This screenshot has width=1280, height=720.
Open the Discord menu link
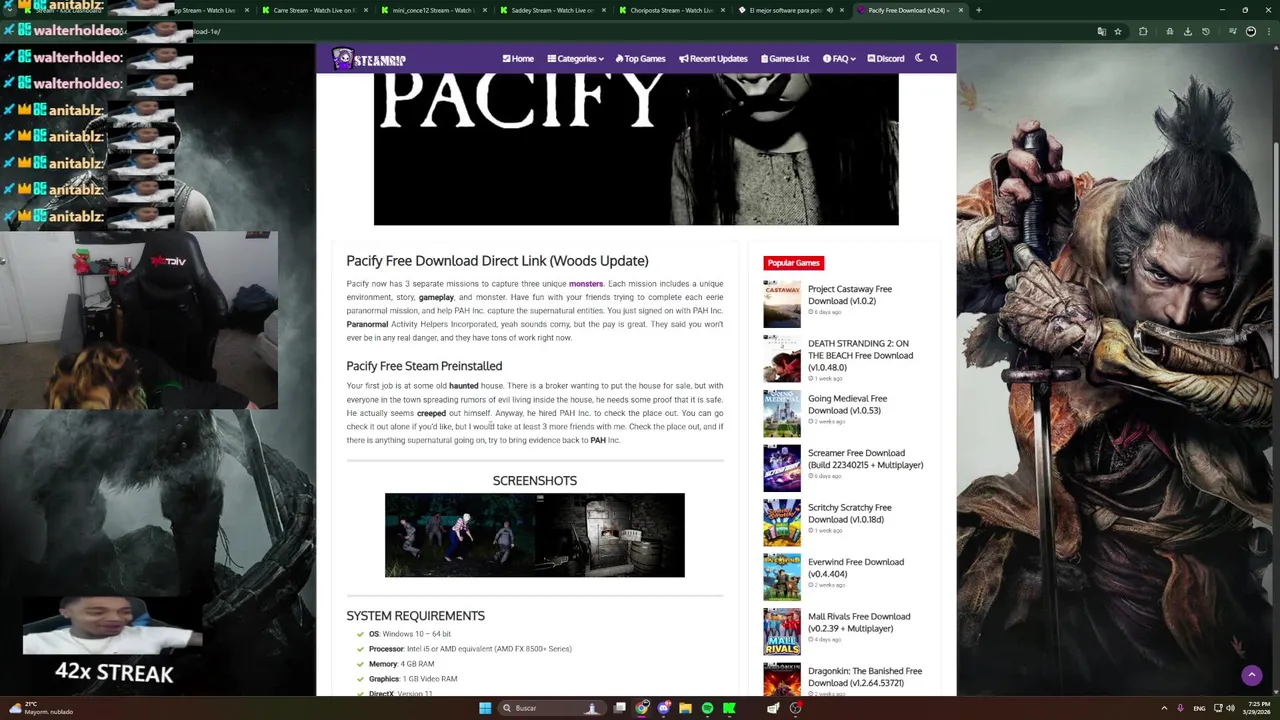[886, 59]
